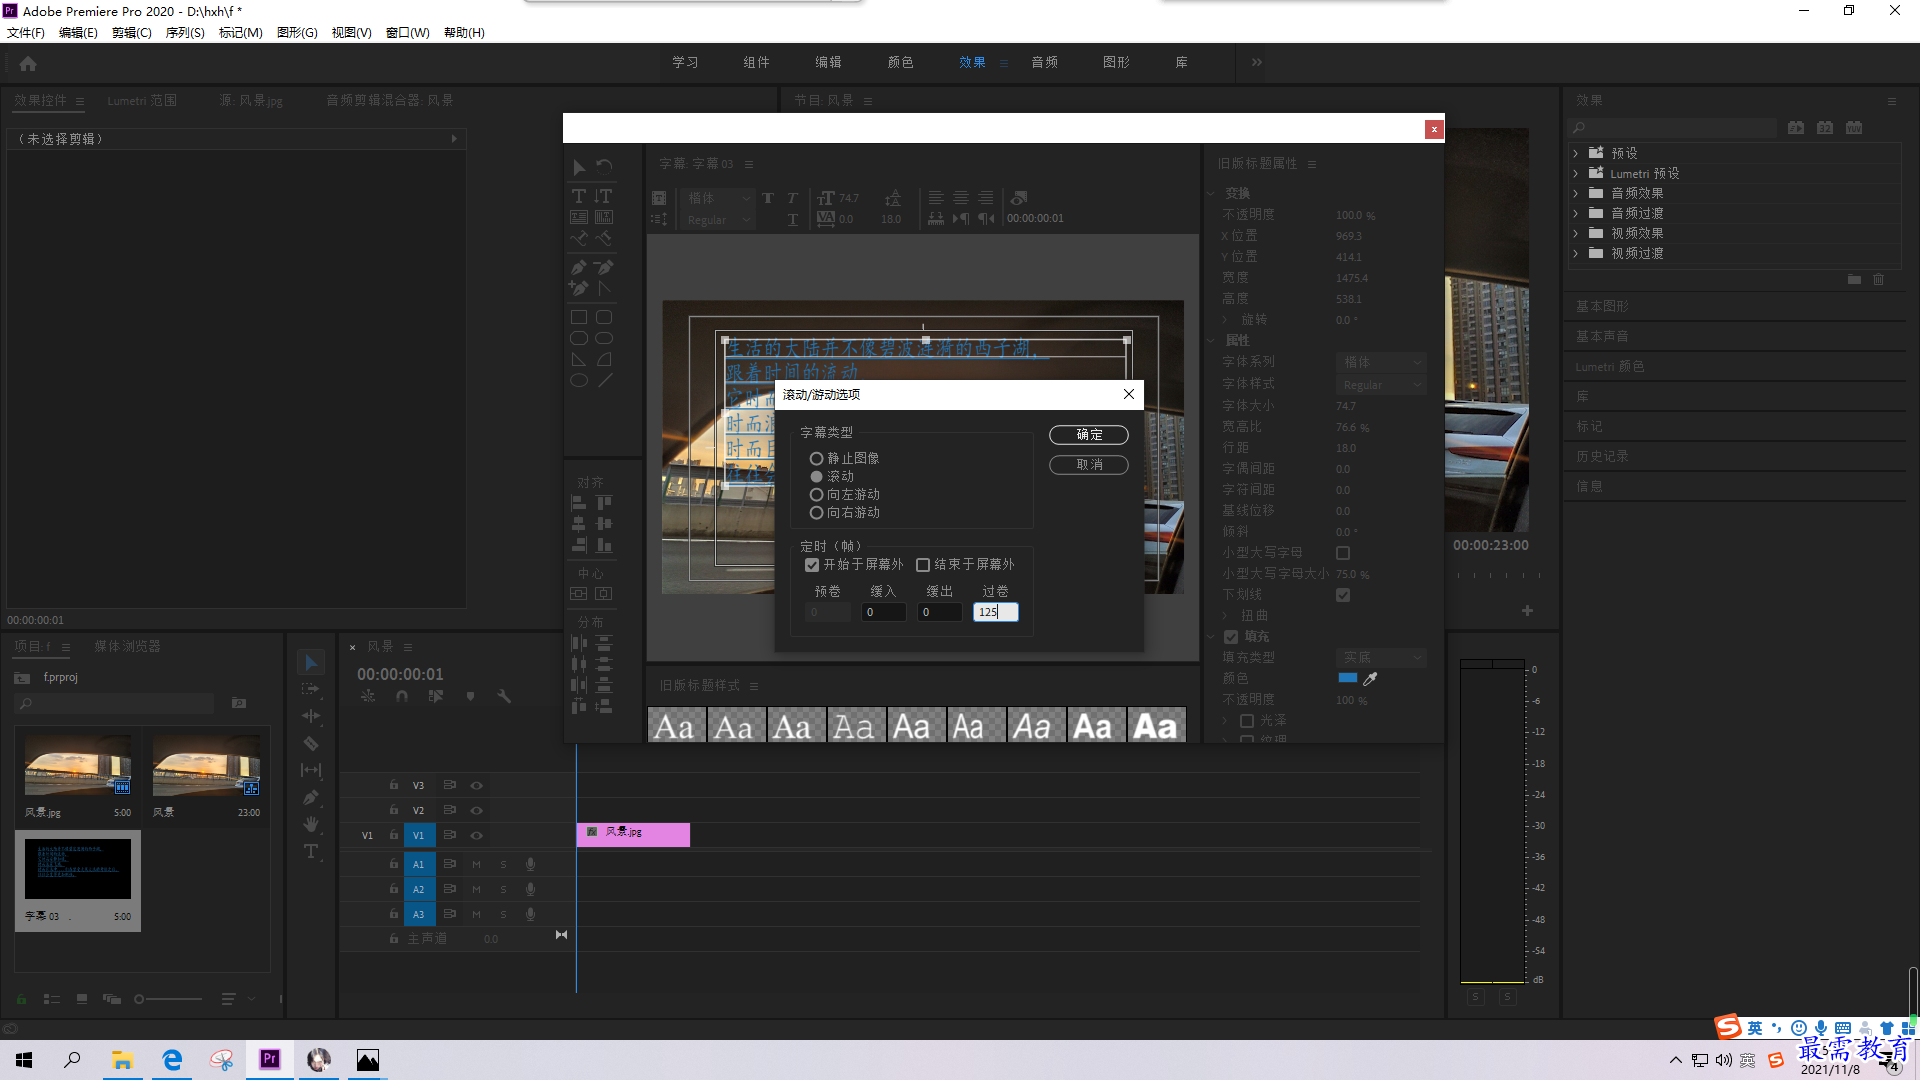The width and height of the screenshot is (1920, 1080).
Task: Select the Pen tool in title designer
Action: click(579, 267)
